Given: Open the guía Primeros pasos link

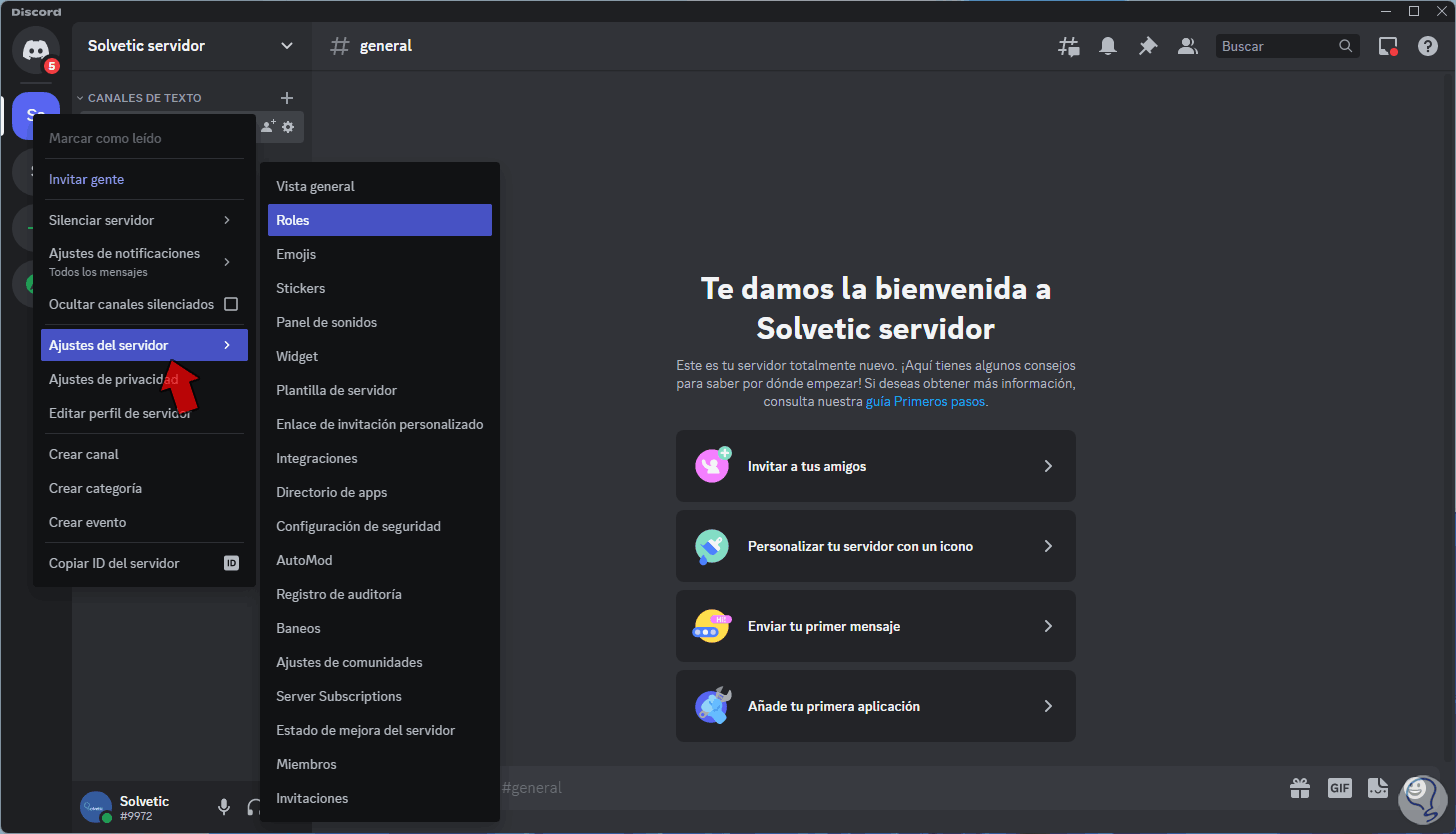Looking at the screenshot, I should pos(925,401).
